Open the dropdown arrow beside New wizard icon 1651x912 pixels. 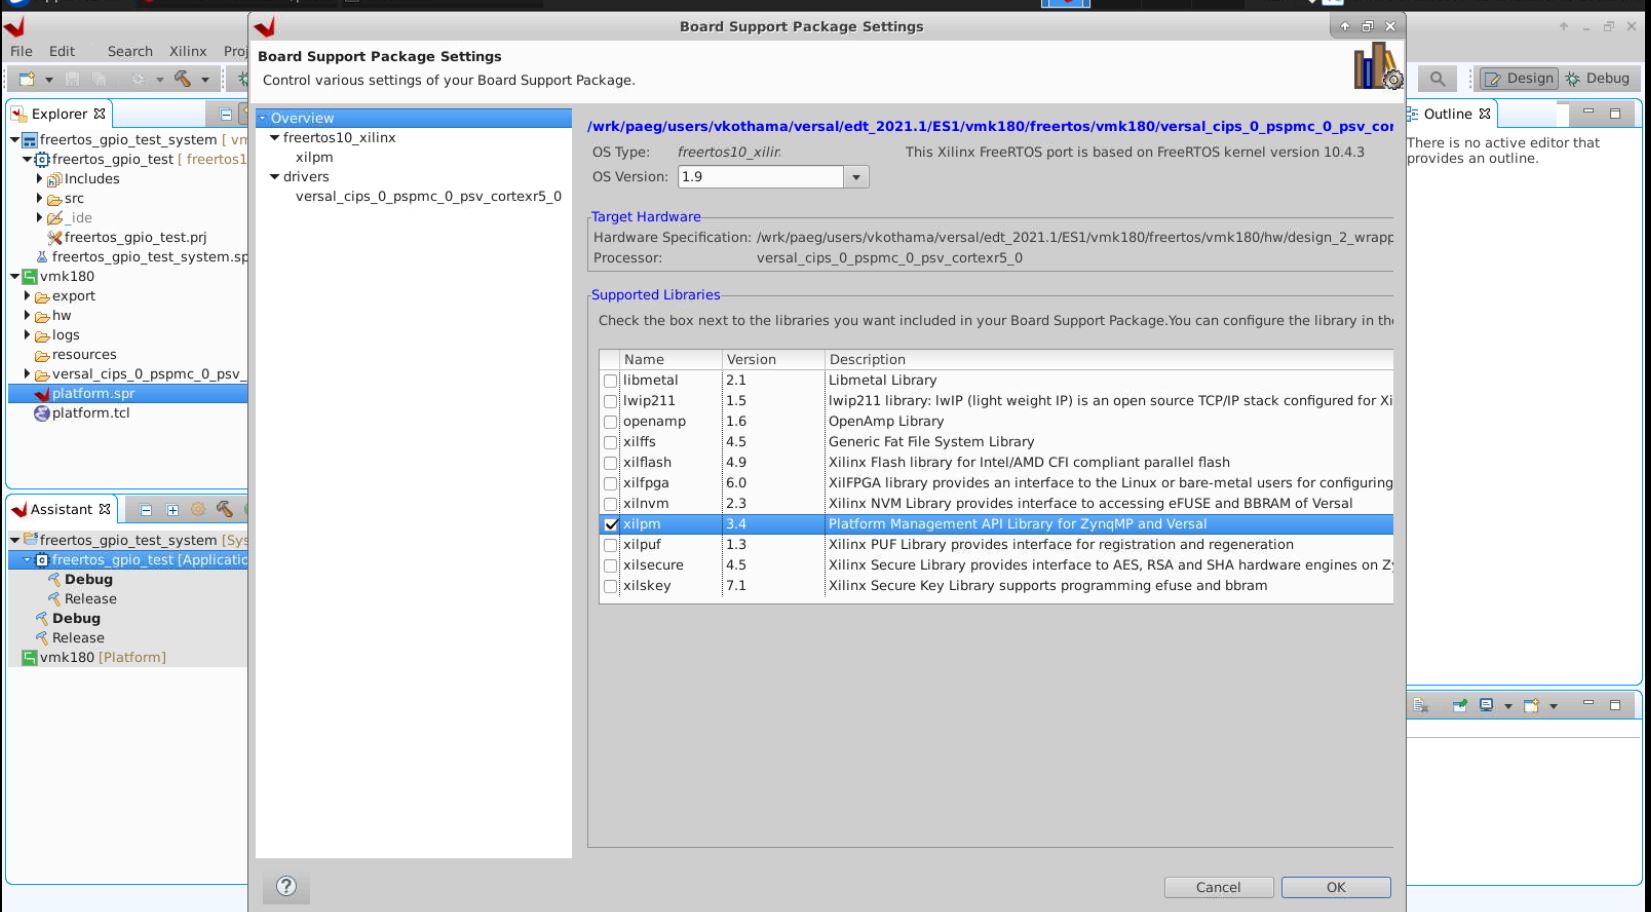(x=48, y=79)
